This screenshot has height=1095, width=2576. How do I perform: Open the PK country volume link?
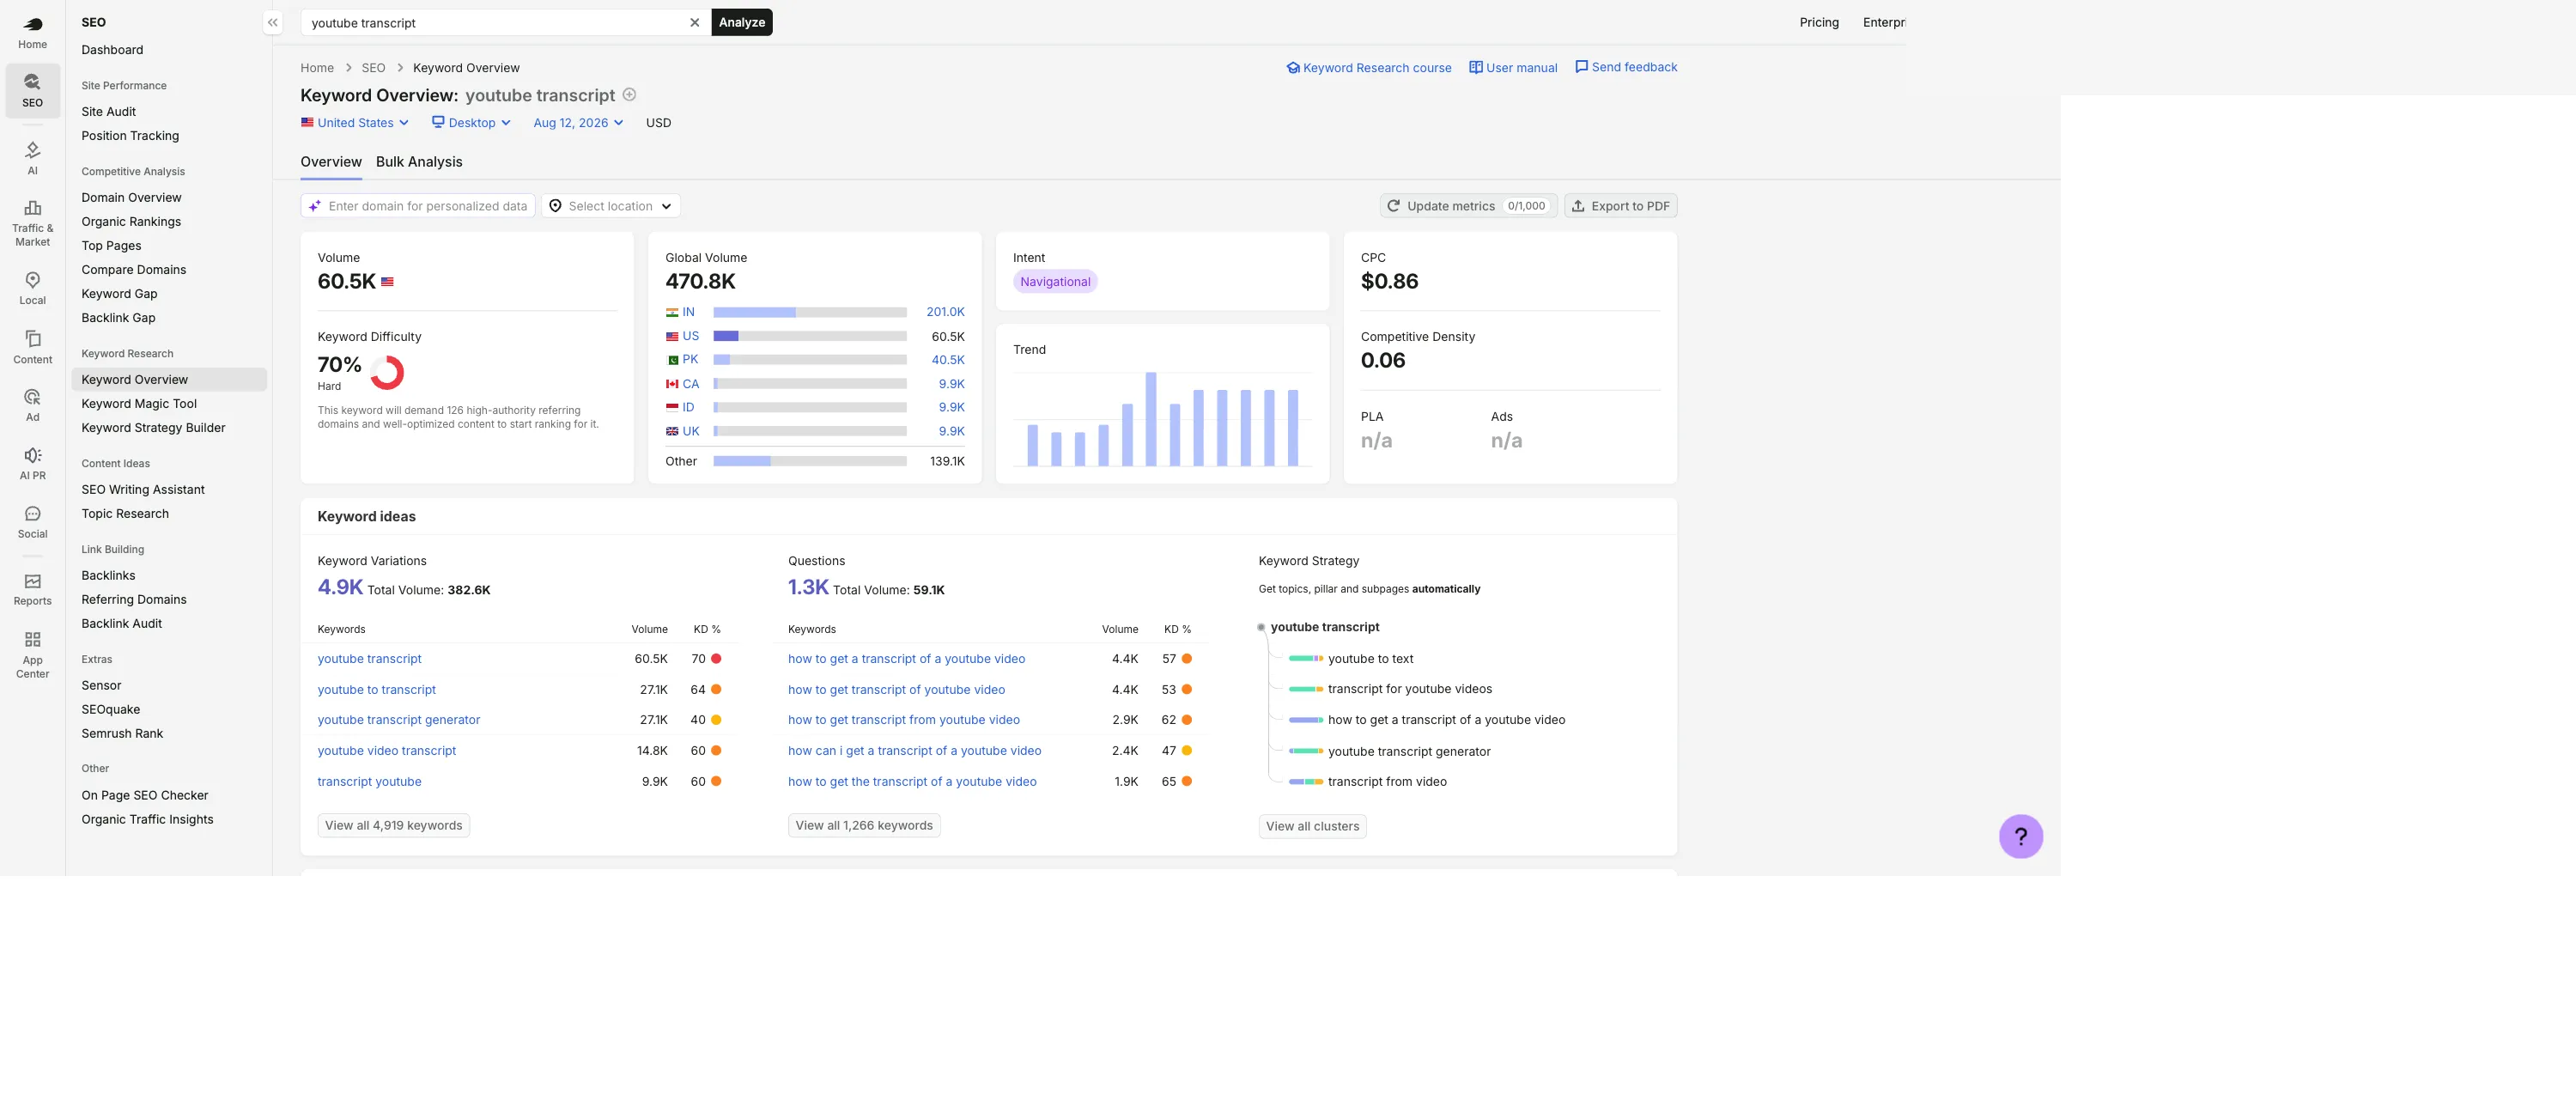coord(690,359)
